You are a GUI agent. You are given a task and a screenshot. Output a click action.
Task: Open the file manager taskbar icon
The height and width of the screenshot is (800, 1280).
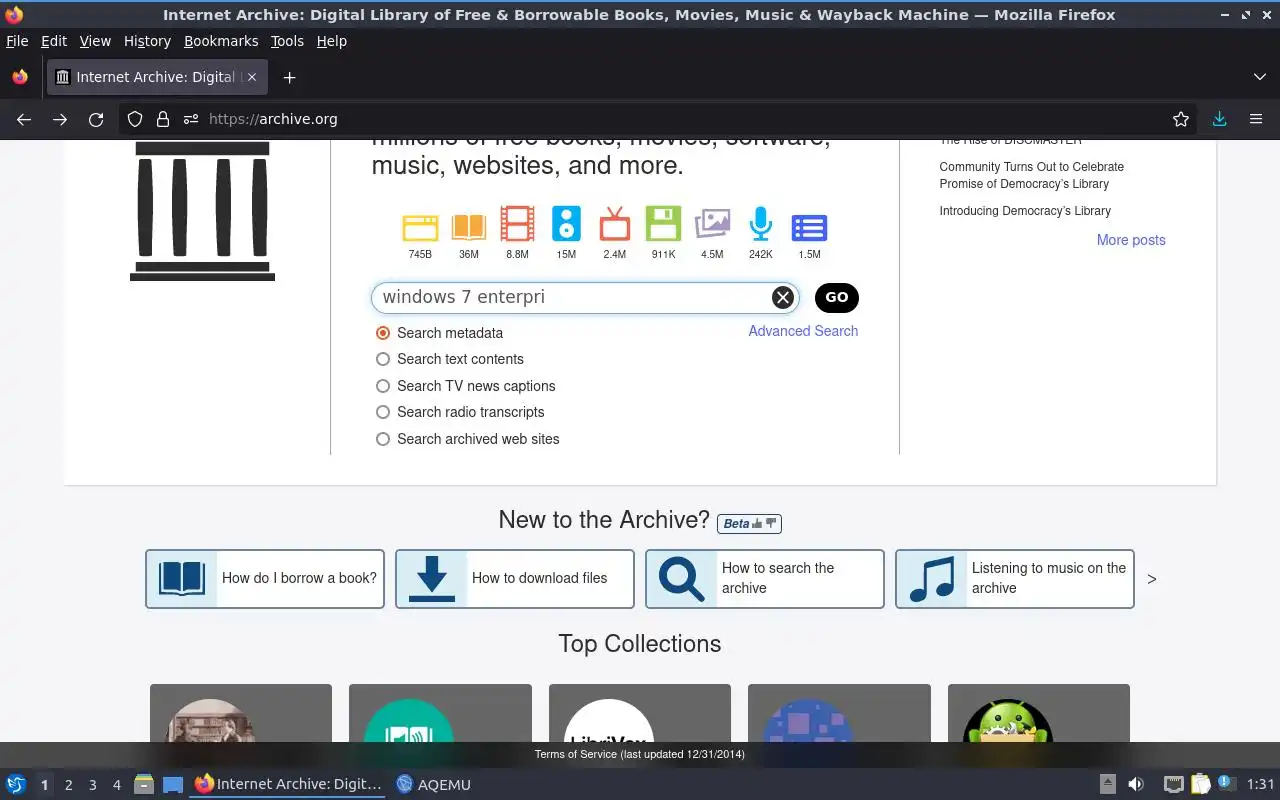[143, 784]
